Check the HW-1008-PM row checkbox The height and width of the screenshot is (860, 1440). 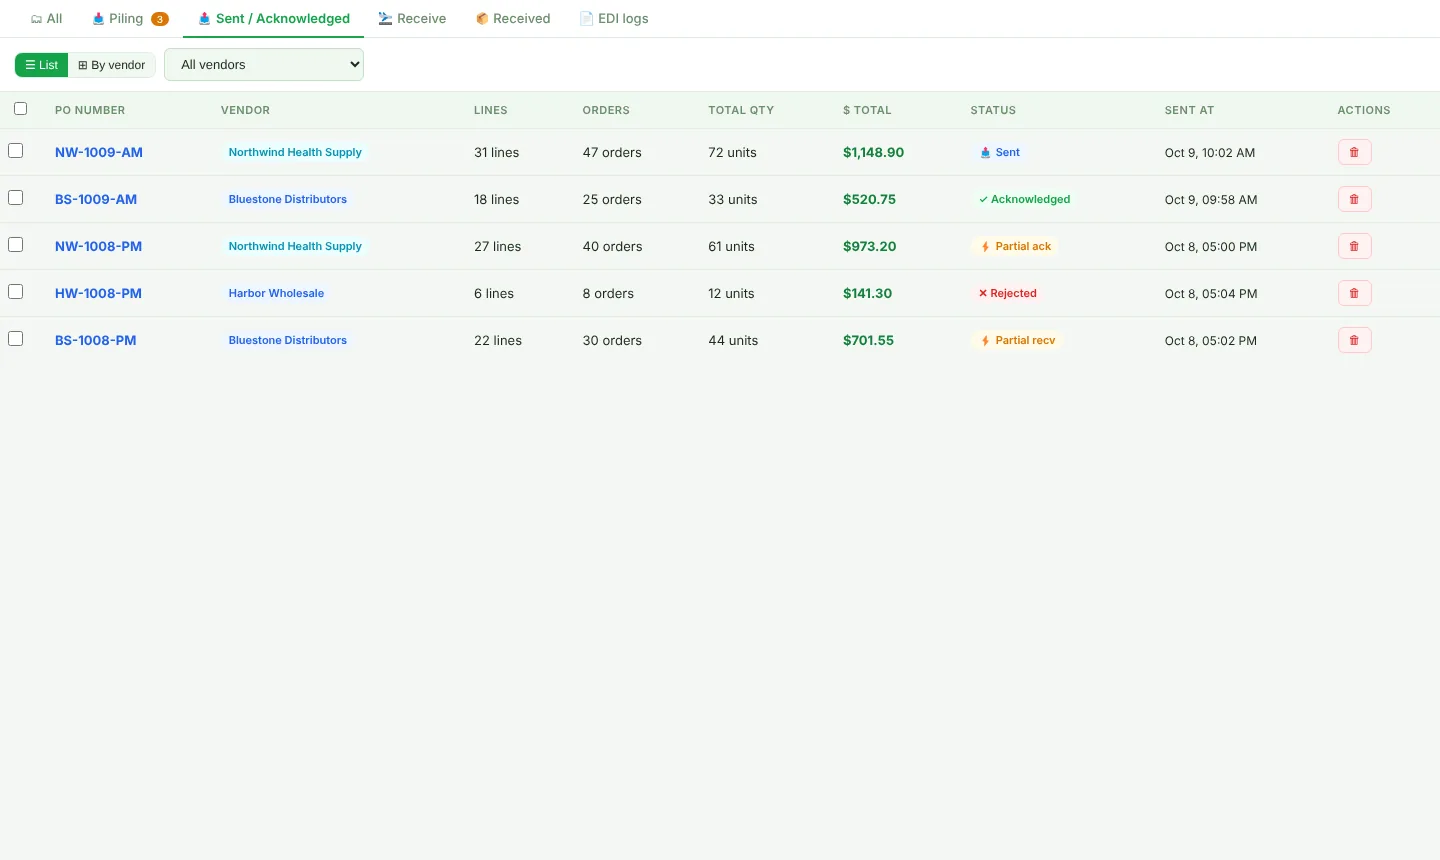[x=15, y=292]
